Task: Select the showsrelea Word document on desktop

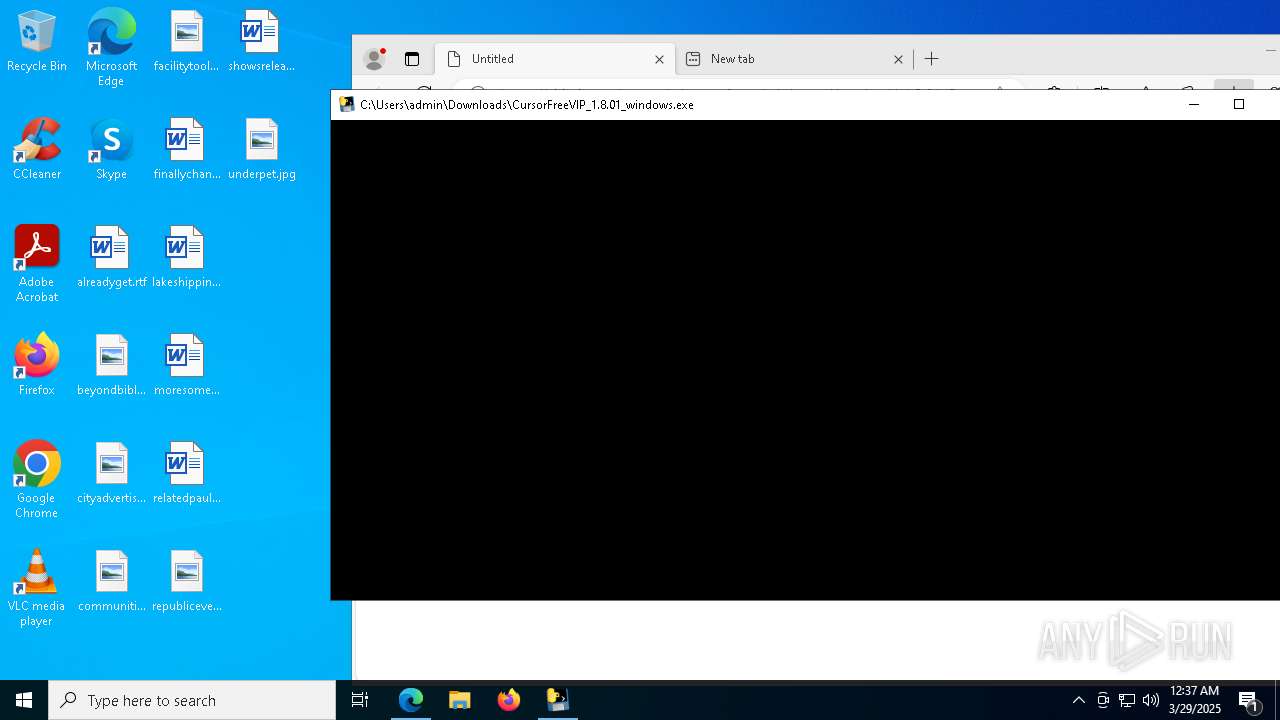Action: (x=261, y=42)
